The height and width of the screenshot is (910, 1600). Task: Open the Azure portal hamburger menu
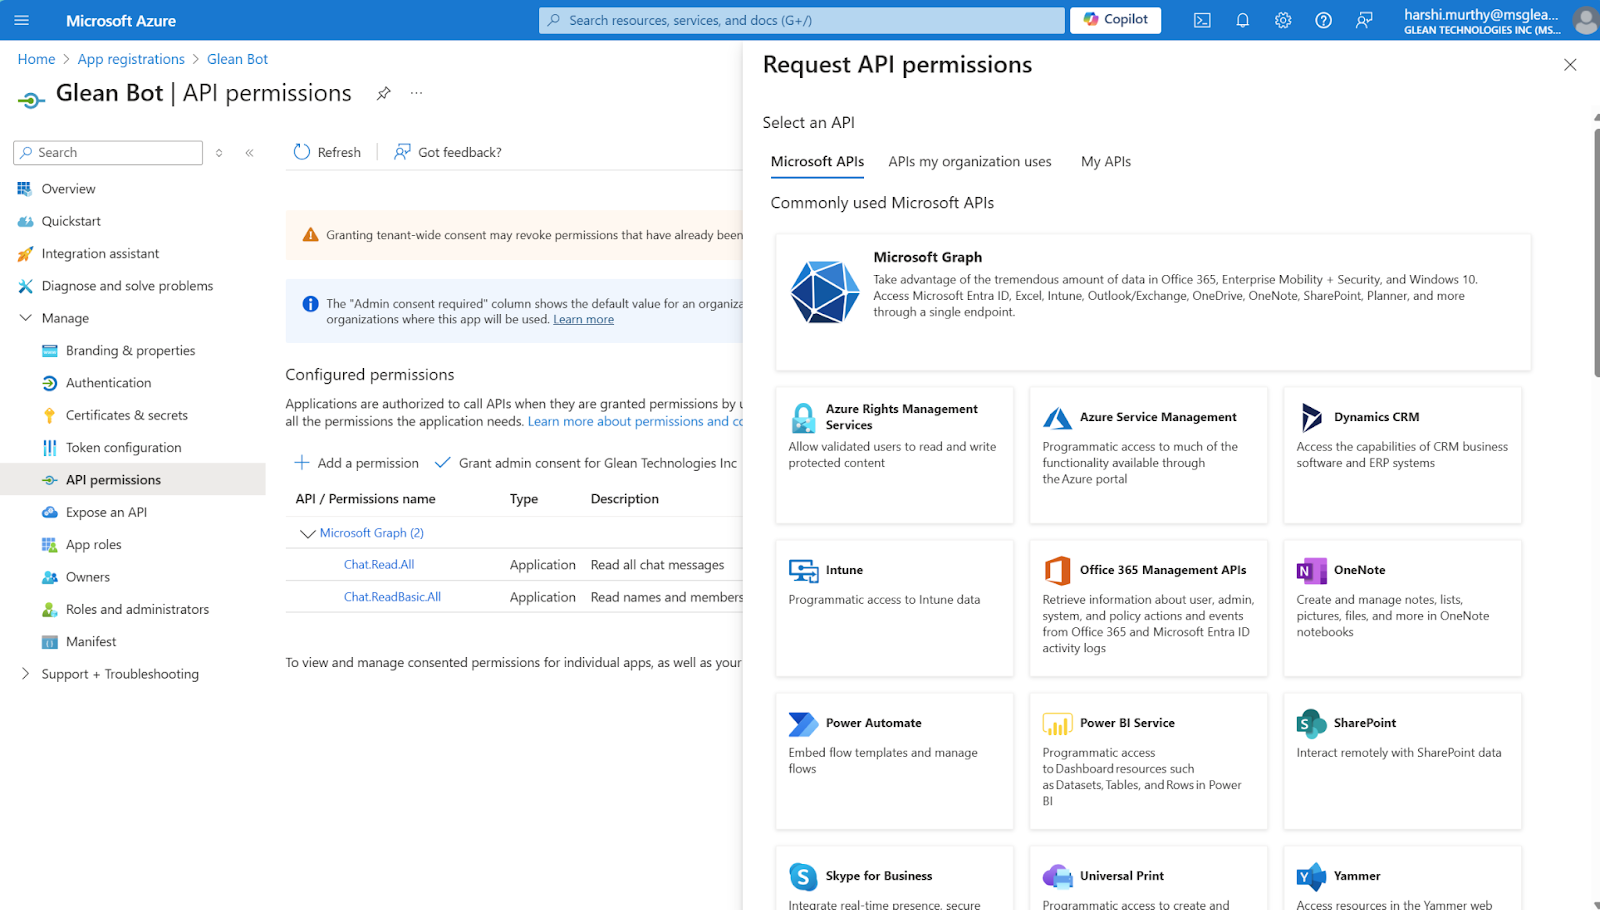pyautogui.click(x=22, y=20)
